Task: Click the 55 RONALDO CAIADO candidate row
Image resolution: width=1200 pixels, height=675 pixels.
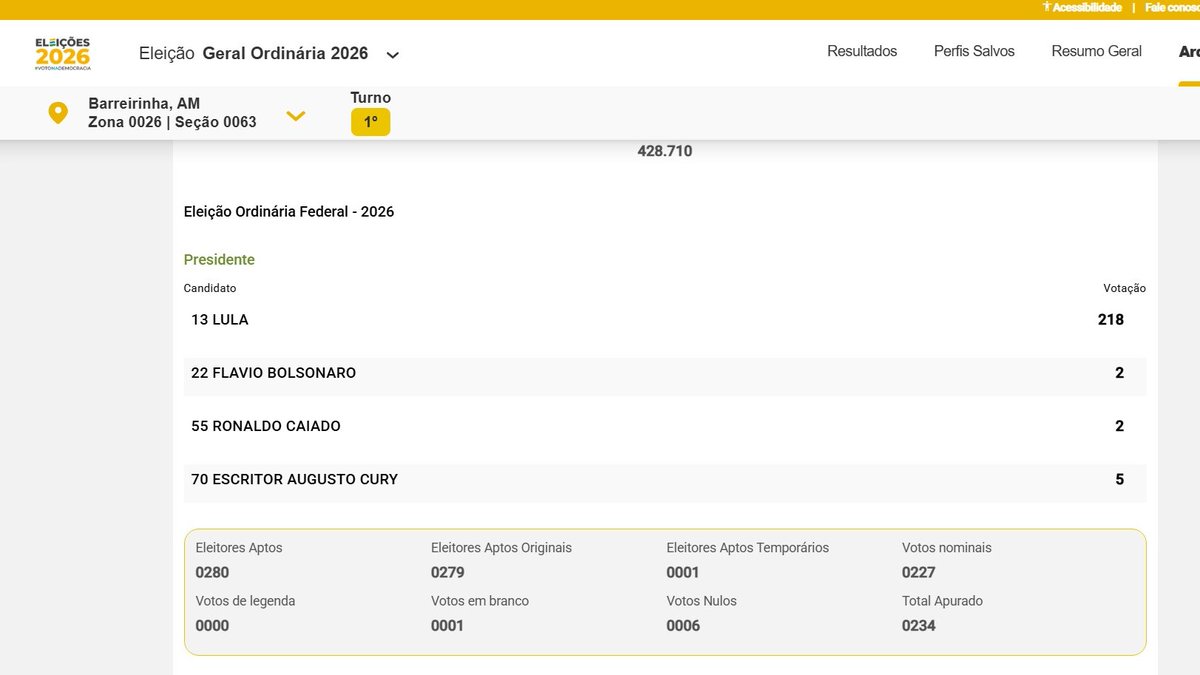Action: pyautogui.click(x=665, y=426)
